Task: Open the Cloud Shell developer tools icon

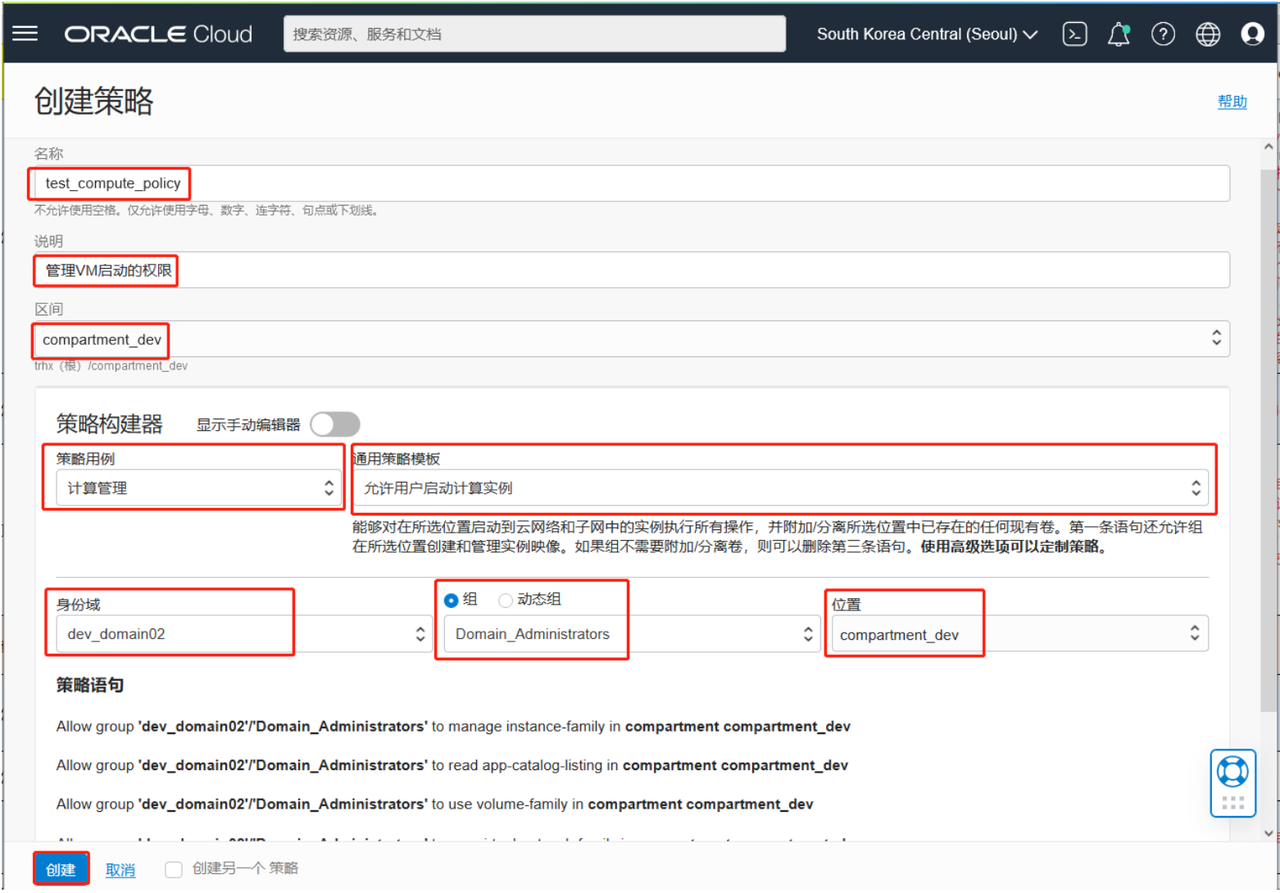Action: coord(1075,34)
